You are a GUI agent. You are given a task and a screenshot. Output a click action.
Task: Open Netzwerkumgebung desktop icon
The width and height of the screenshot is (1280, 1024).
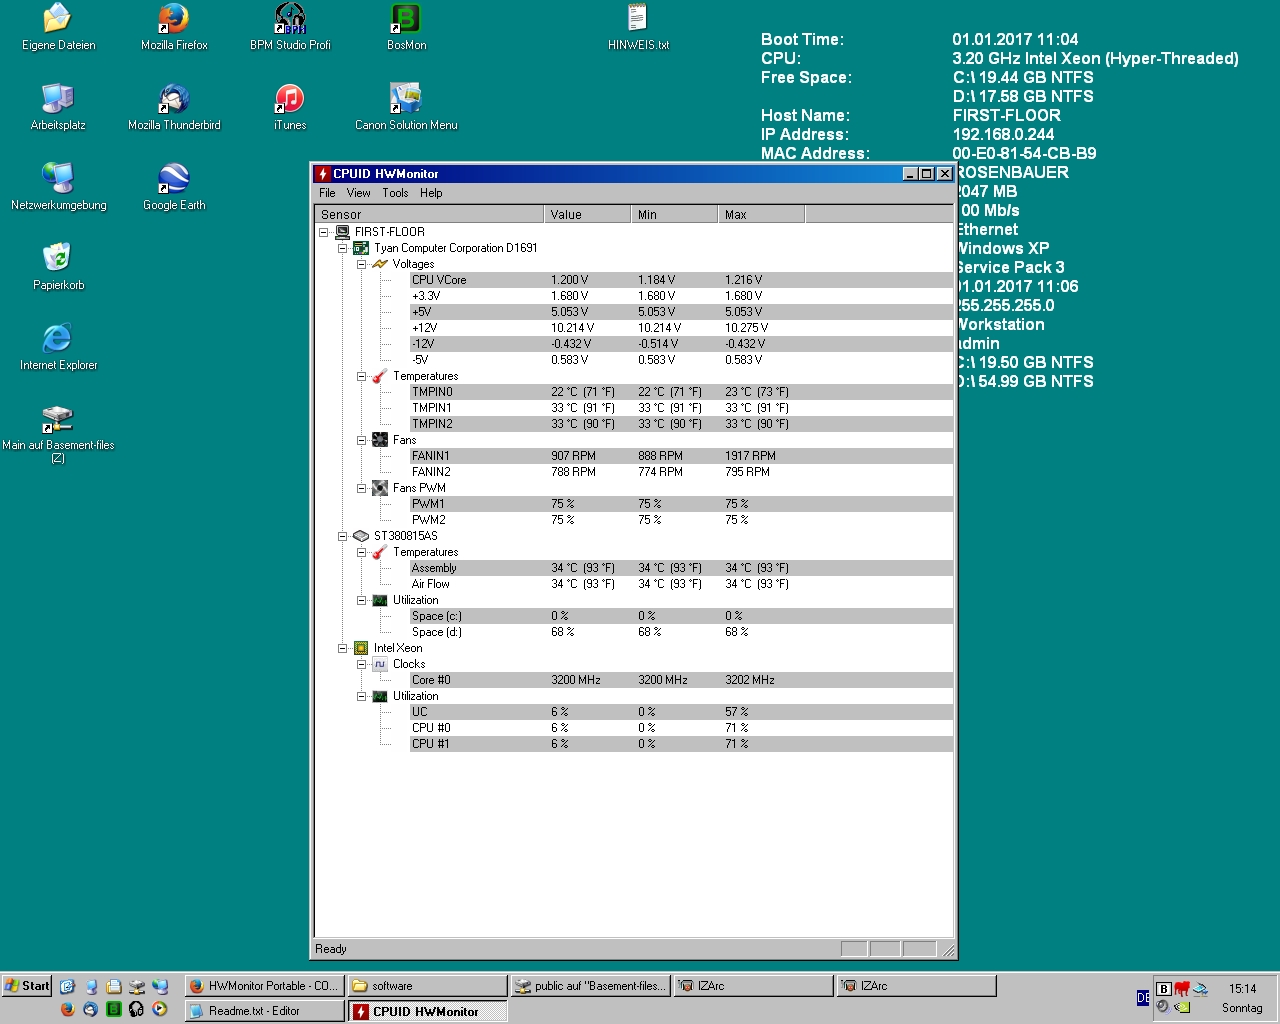(58, 186)
